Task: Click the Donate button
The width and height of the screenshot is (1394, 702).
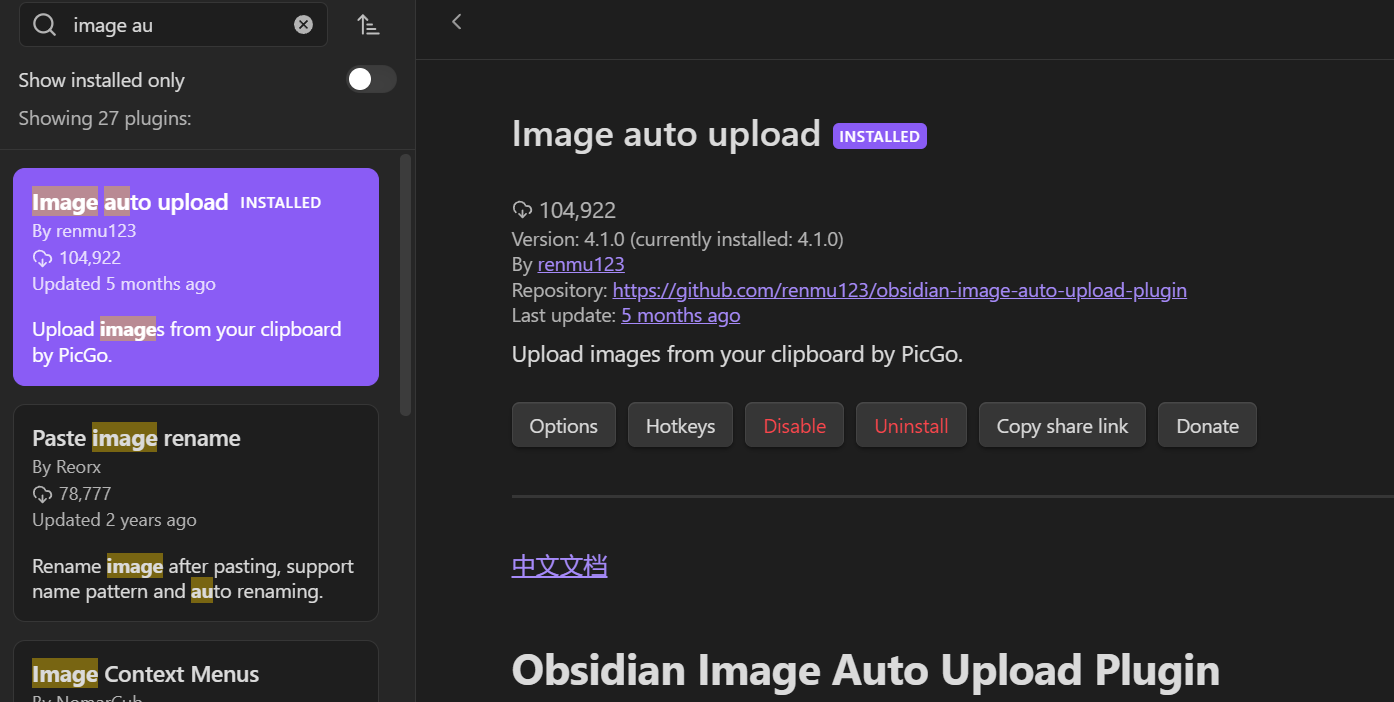Action: click(1207, 426)
